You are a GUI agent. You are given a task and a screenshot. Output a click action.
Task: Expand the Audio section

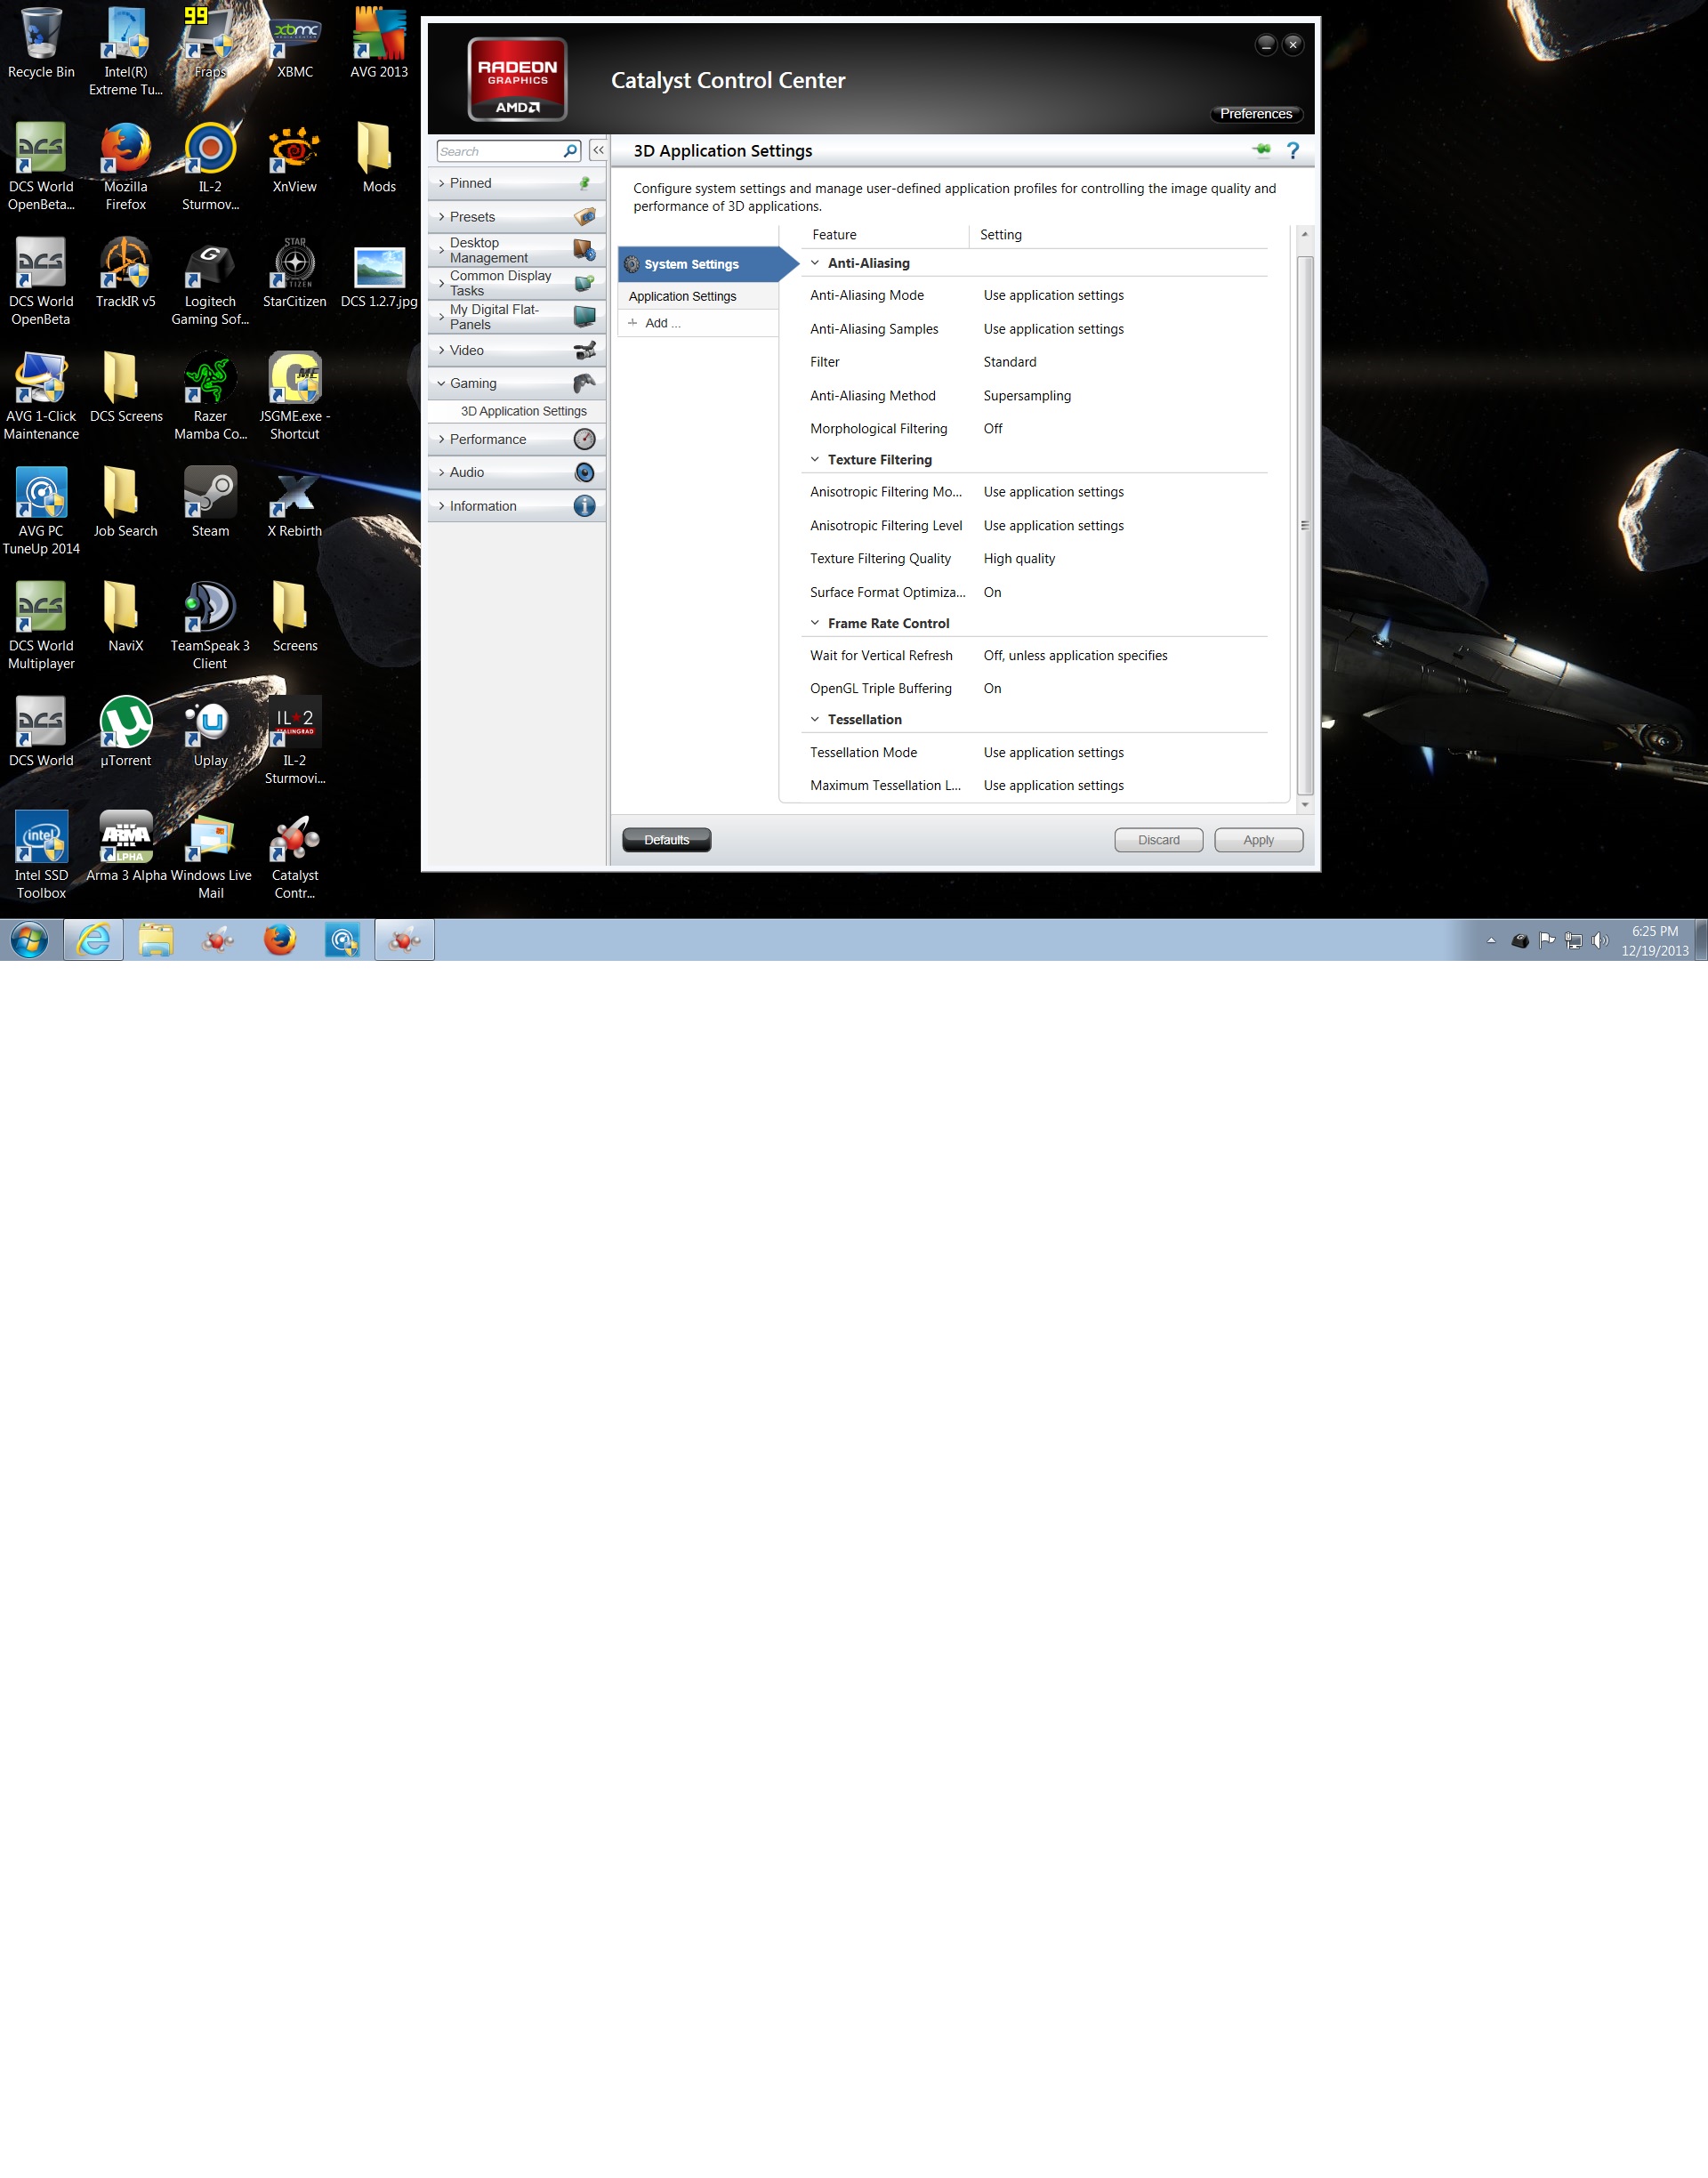442,472
